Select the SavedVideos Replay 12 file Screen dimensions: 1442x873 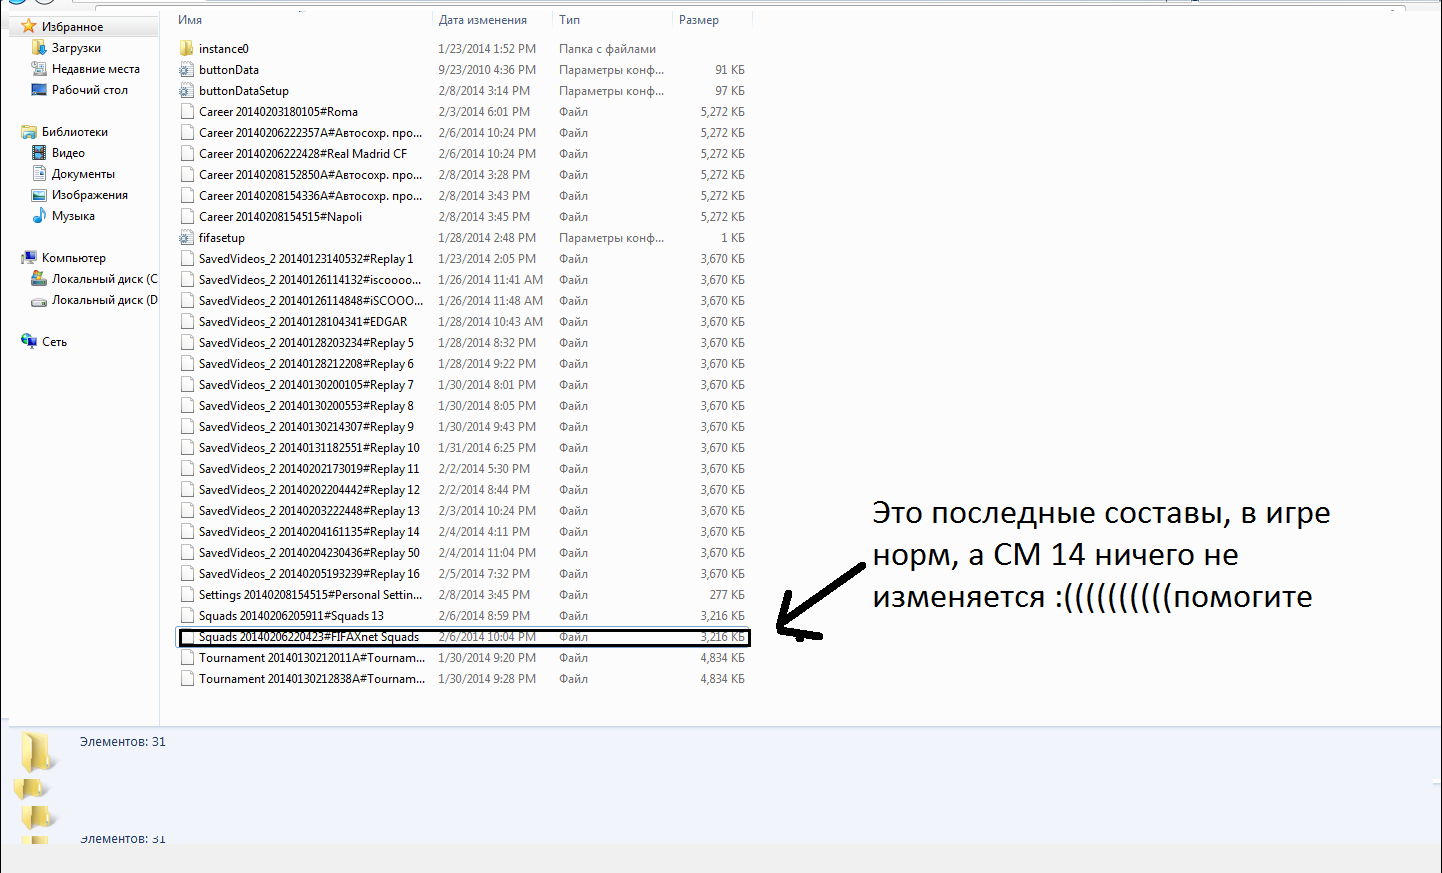pyautogui.click(x=309, y=489)
